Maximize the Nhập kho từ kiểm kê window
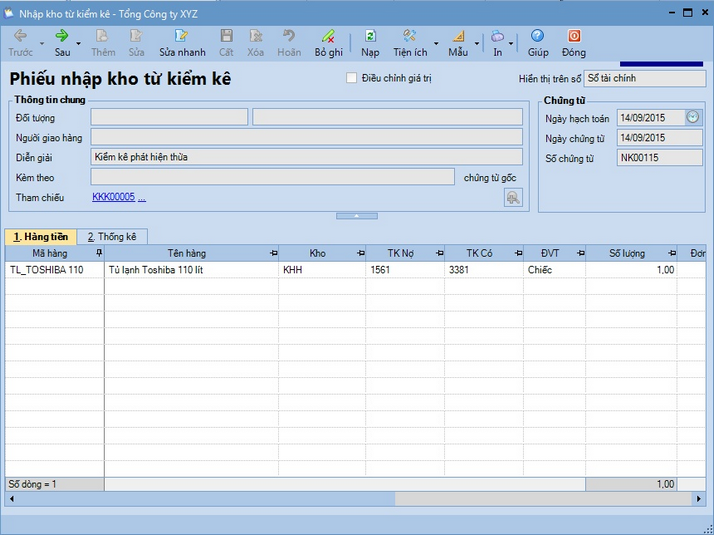This screenshot has height=535, width=714. [688, 13]
